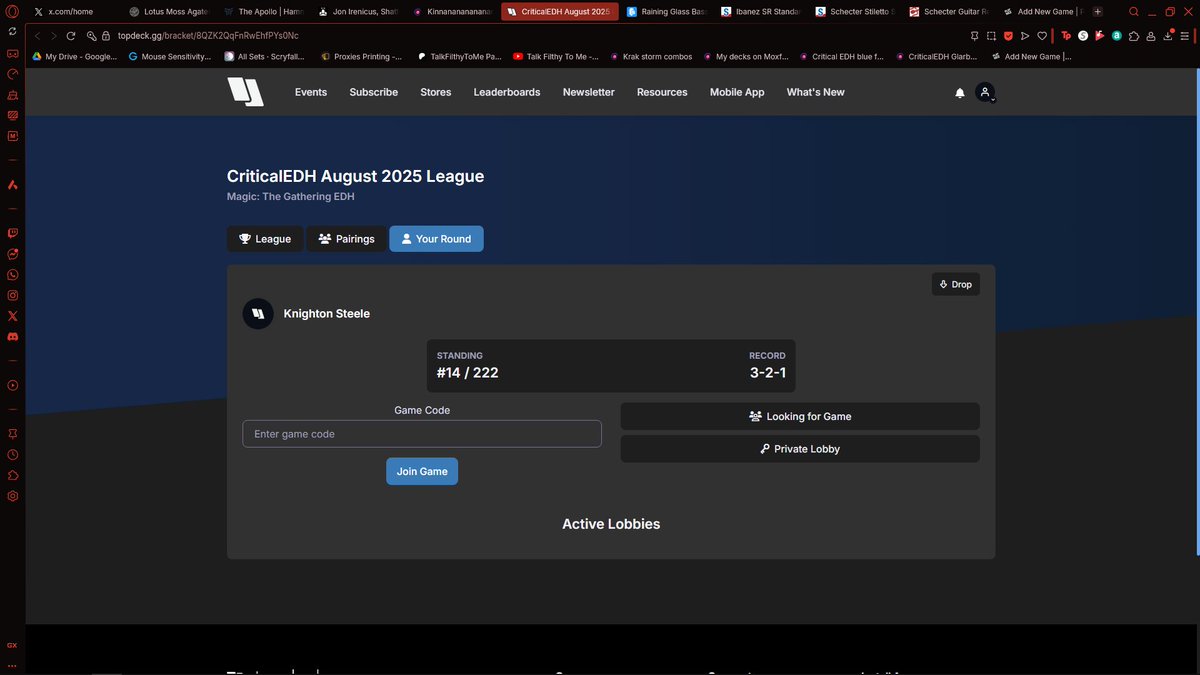Select the League tab
The height and width of the screenshot is (675, 1200).
pyautogui.click(x=265, y=239)
